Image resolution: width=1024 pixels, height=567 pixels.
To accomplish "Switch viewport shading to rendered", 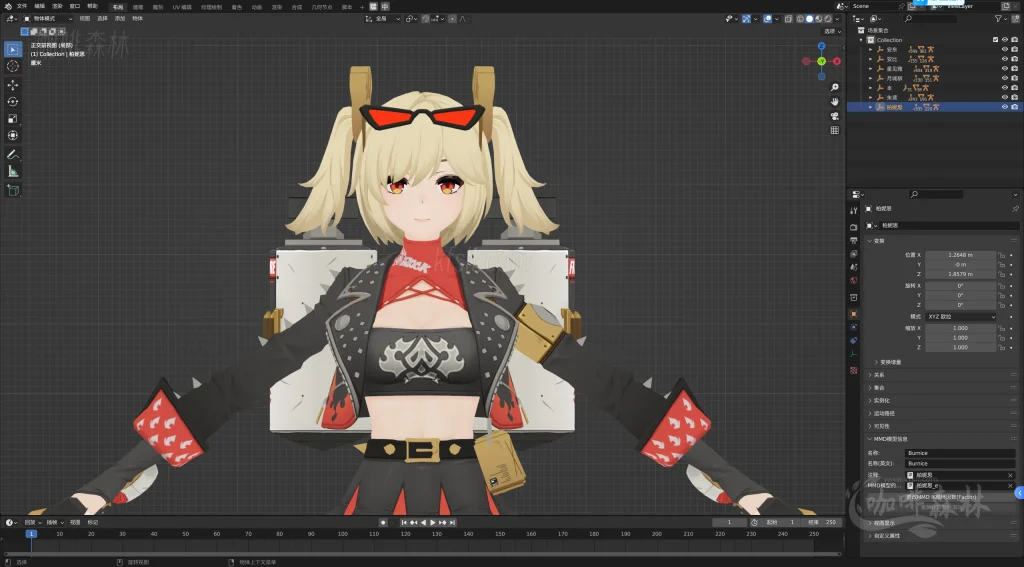I will pyautogui.click(x=828, y=19).
